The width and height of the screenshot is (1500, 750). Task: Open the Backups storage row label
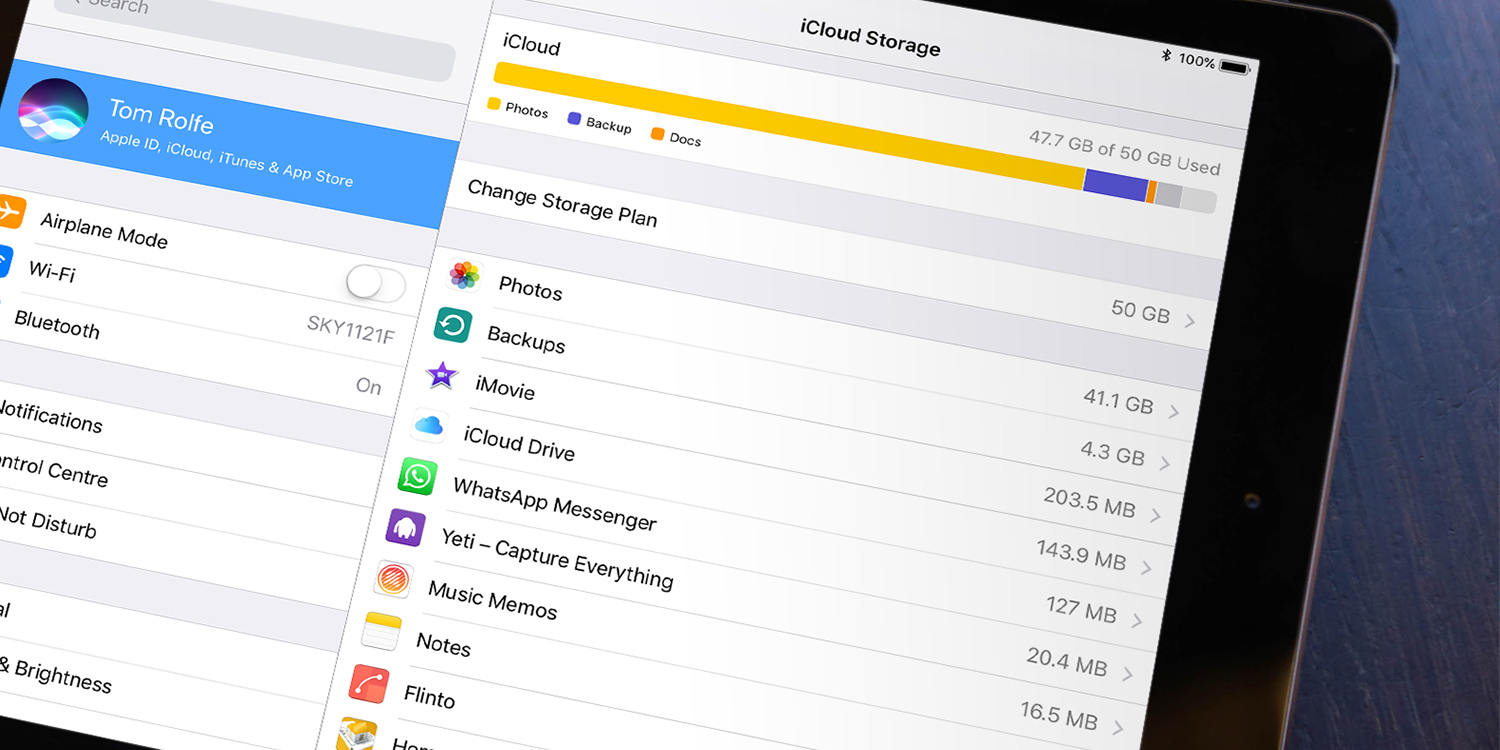click(x=526, y=339)
